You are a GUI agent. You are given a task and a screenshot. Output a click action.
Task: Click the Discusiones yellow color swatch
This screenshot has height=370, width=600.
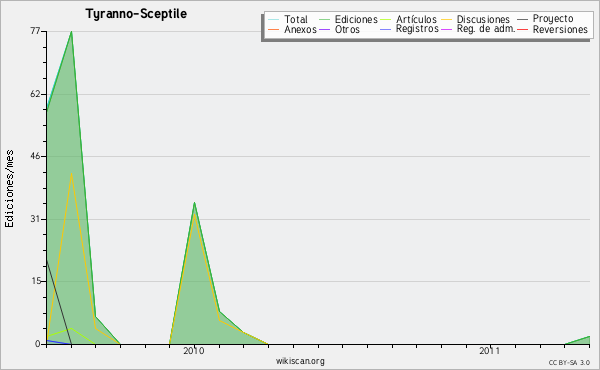447,19
